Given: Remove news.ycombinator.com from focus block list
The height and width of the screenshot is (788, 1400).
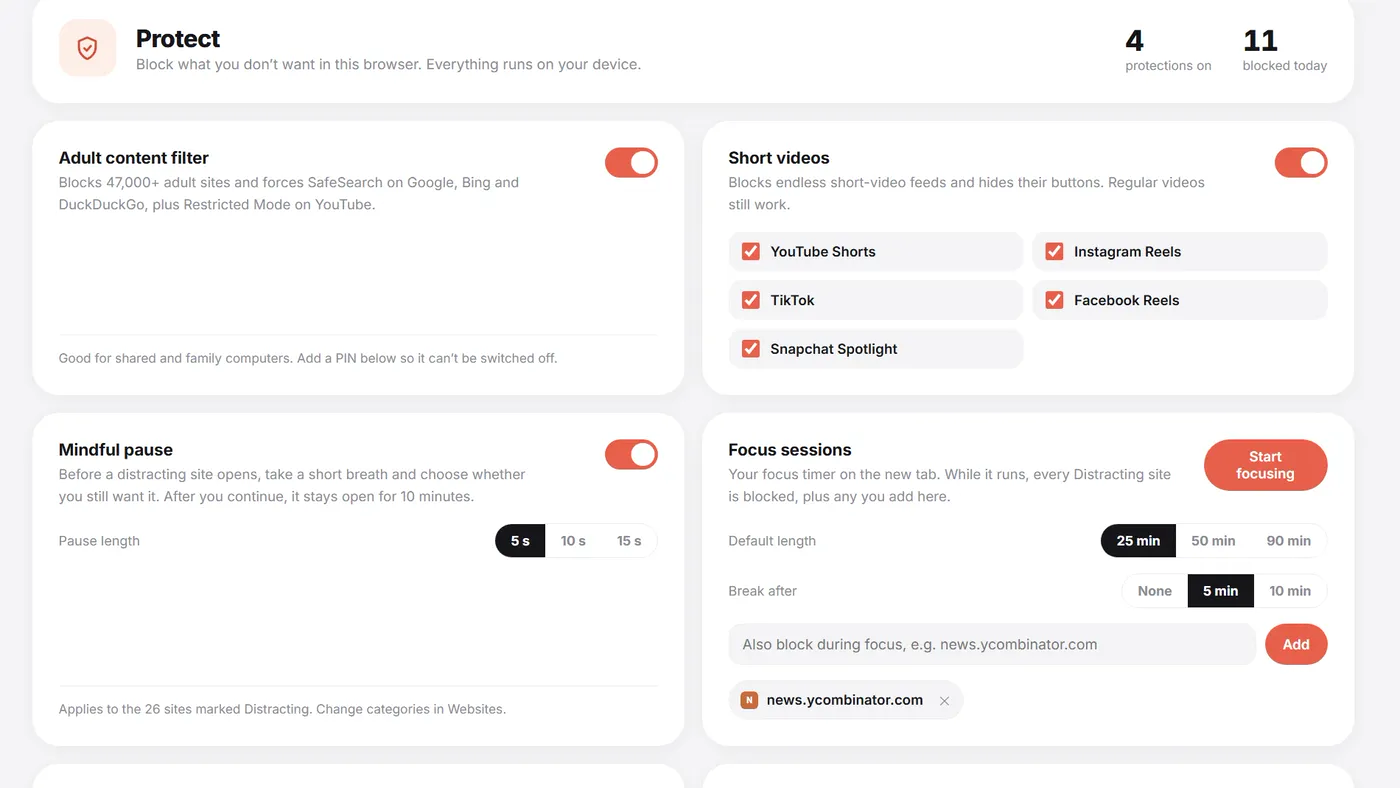Looking at the screenshot, I should tap(944, 701).
